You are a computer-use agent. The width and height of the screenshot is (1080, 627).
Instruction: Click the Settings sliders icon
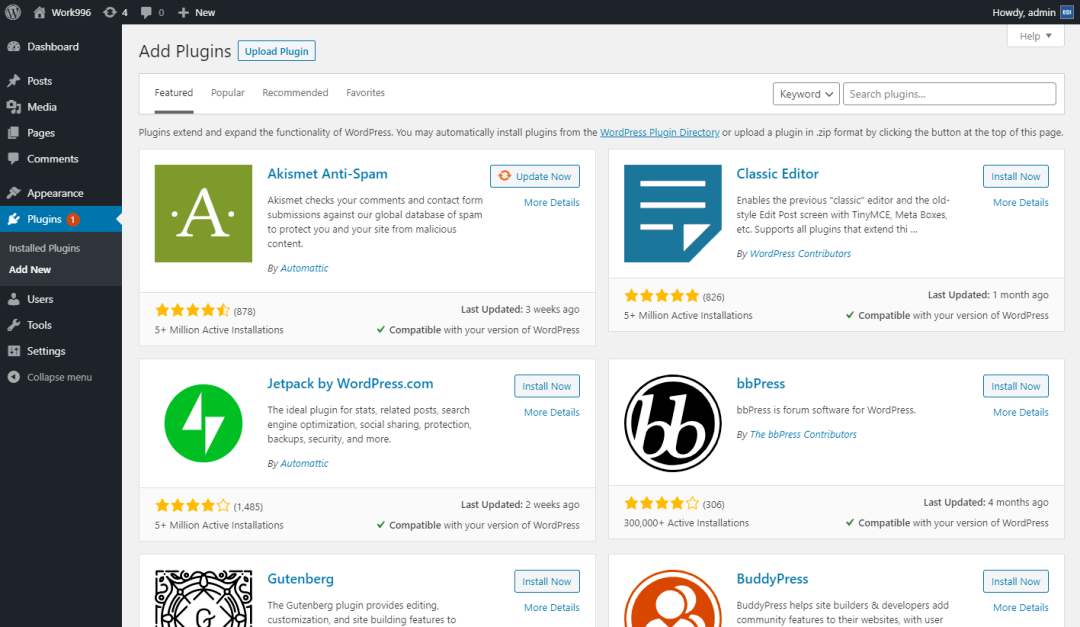[14, 351]
